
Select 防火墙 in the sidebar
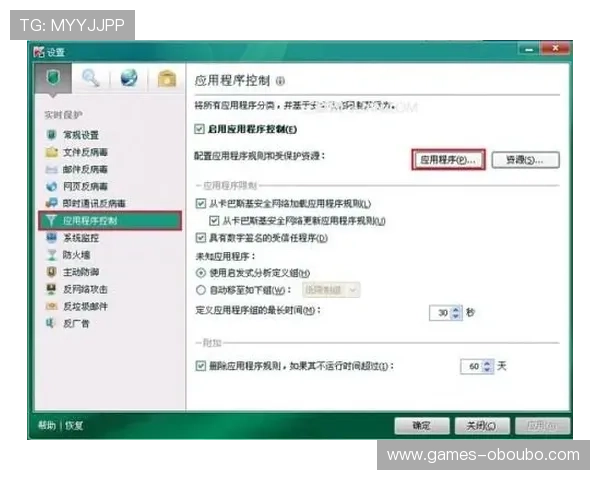point(77,255)
